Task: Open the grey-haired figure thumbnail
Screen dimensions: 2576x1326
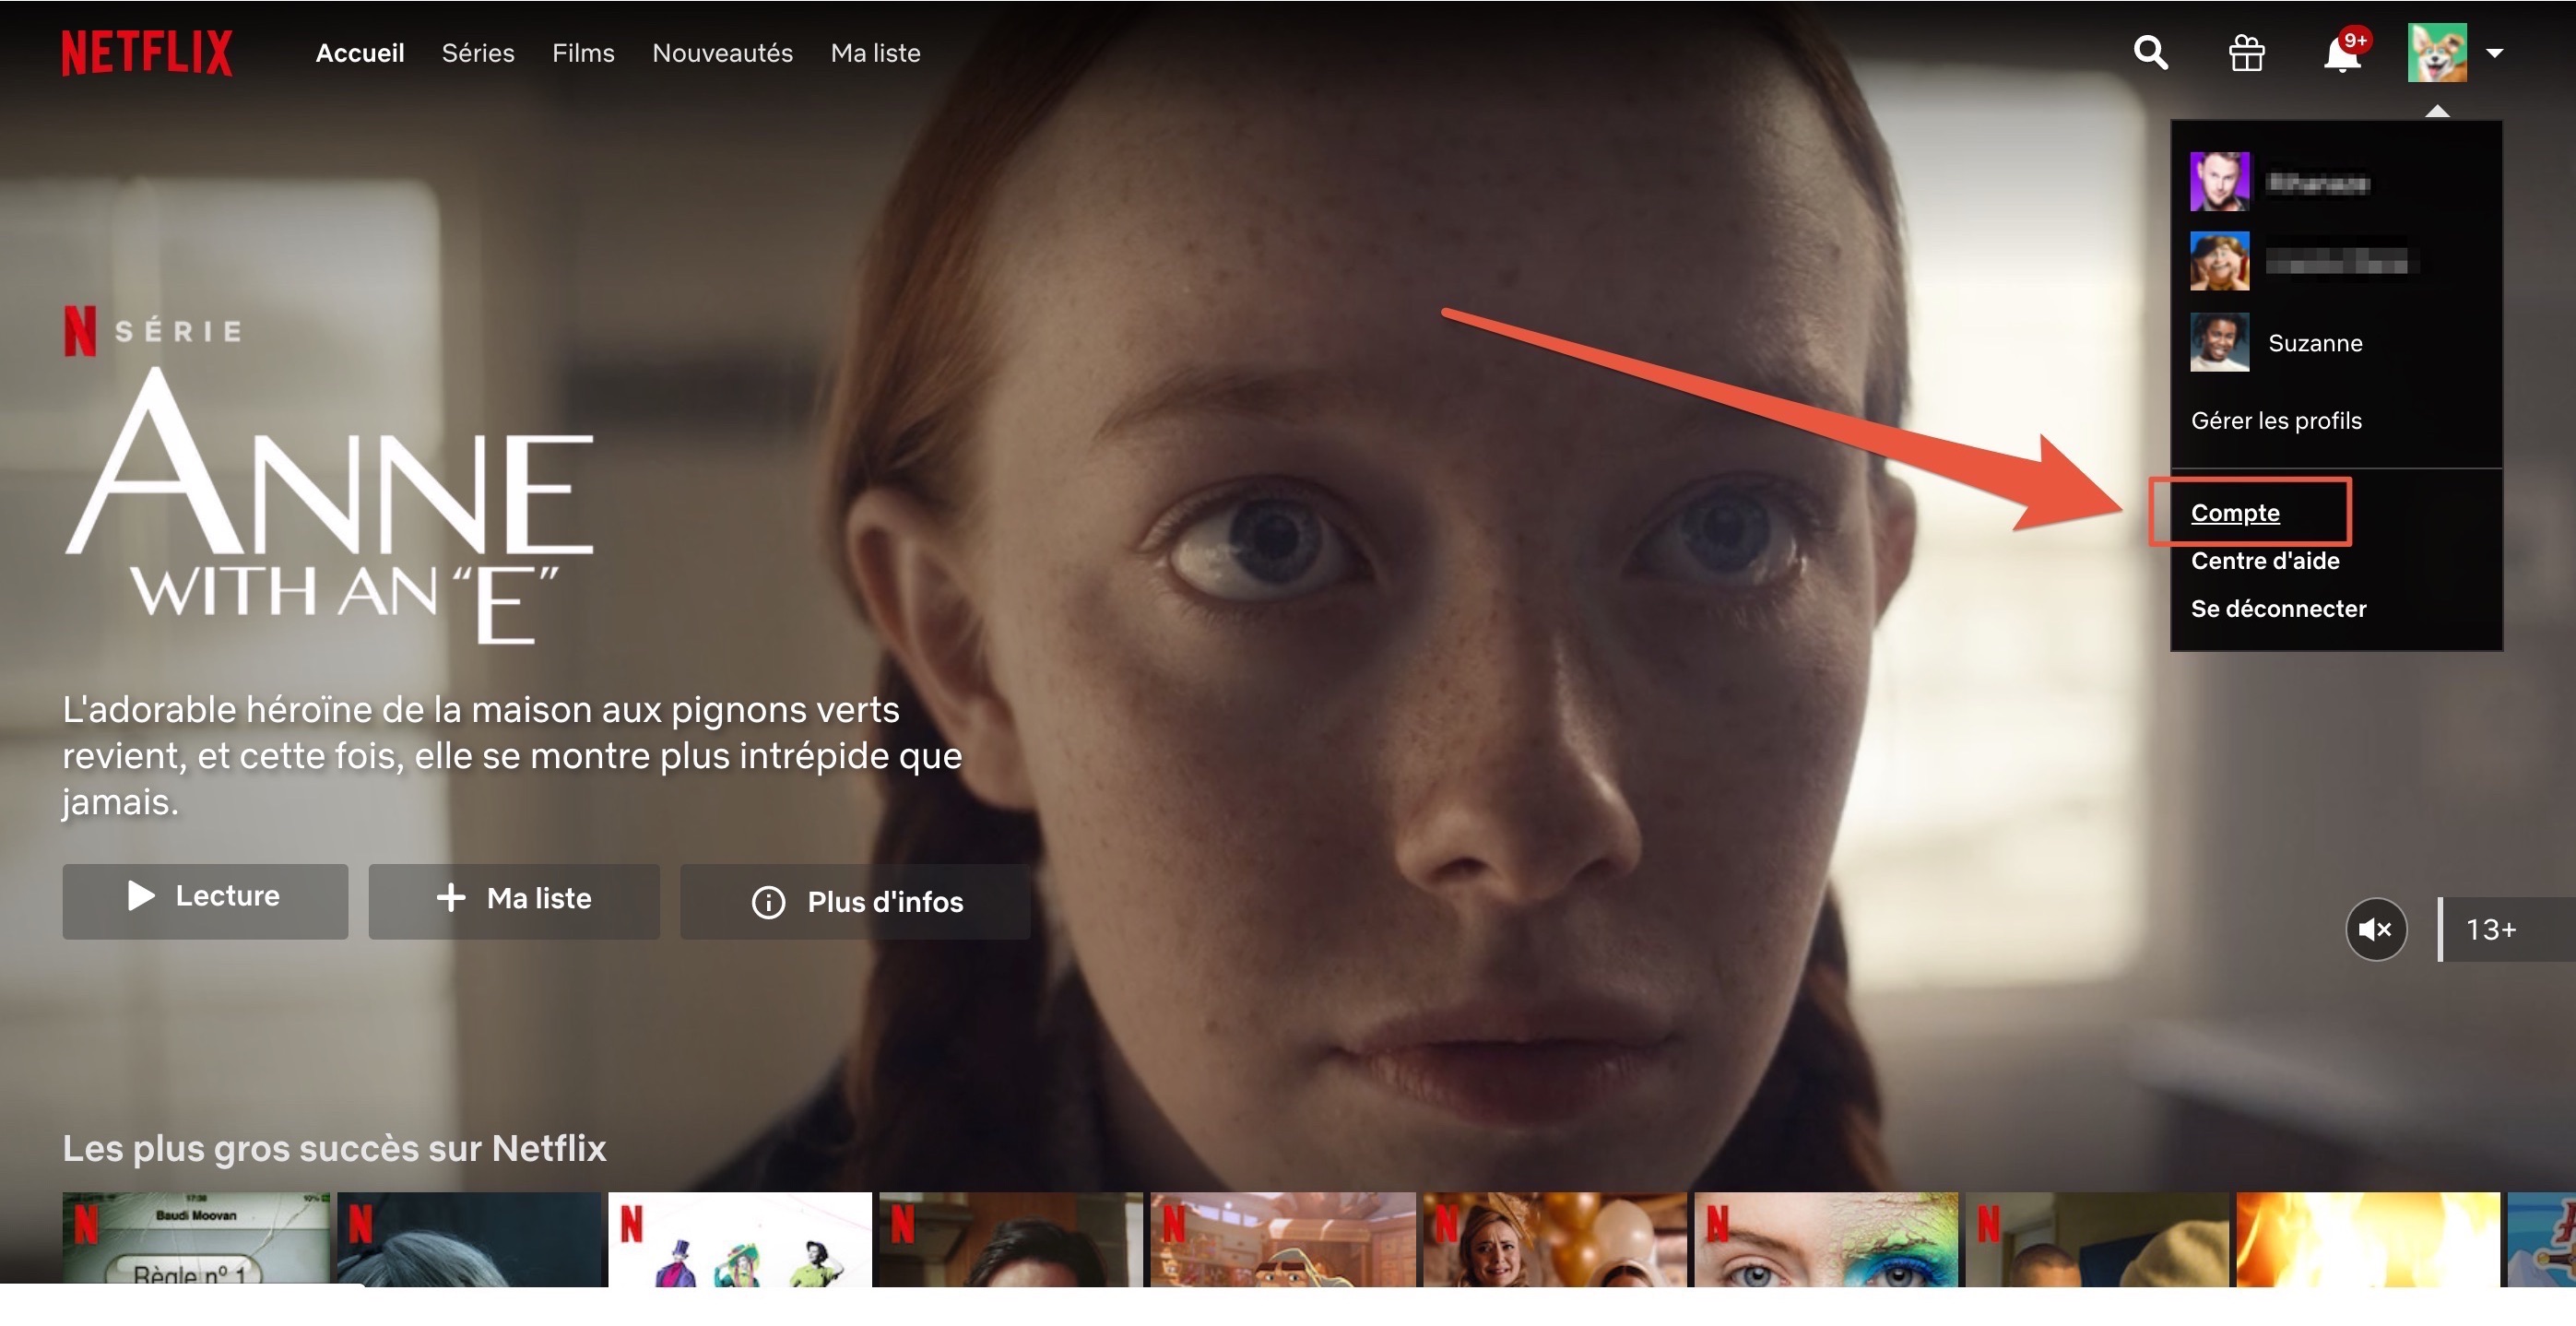Action: (x=469, y=1238)
